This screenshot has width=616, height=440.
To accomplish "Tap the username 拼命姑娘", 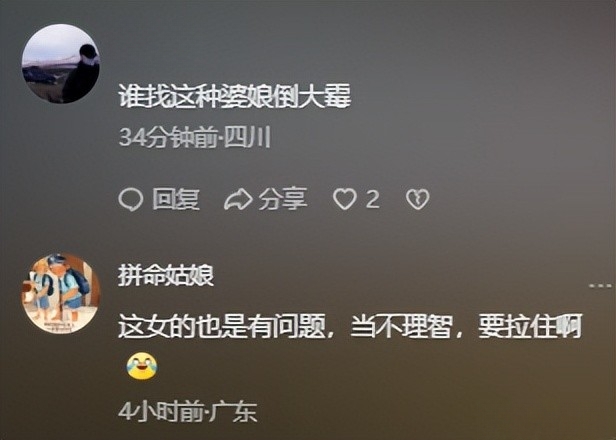I will point(166,275).
